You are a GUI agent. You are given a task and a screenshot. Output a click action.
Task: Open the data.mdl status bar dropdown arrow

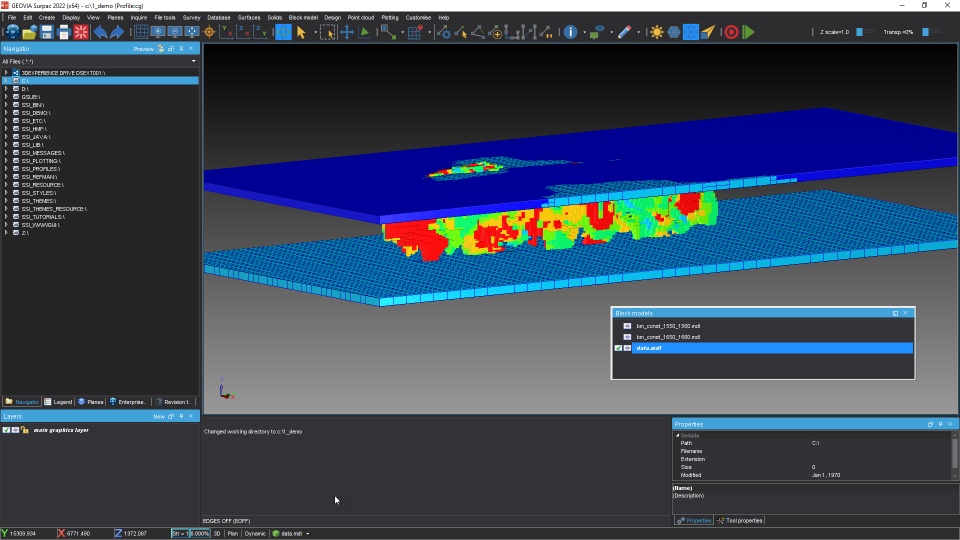coord(307,533)
